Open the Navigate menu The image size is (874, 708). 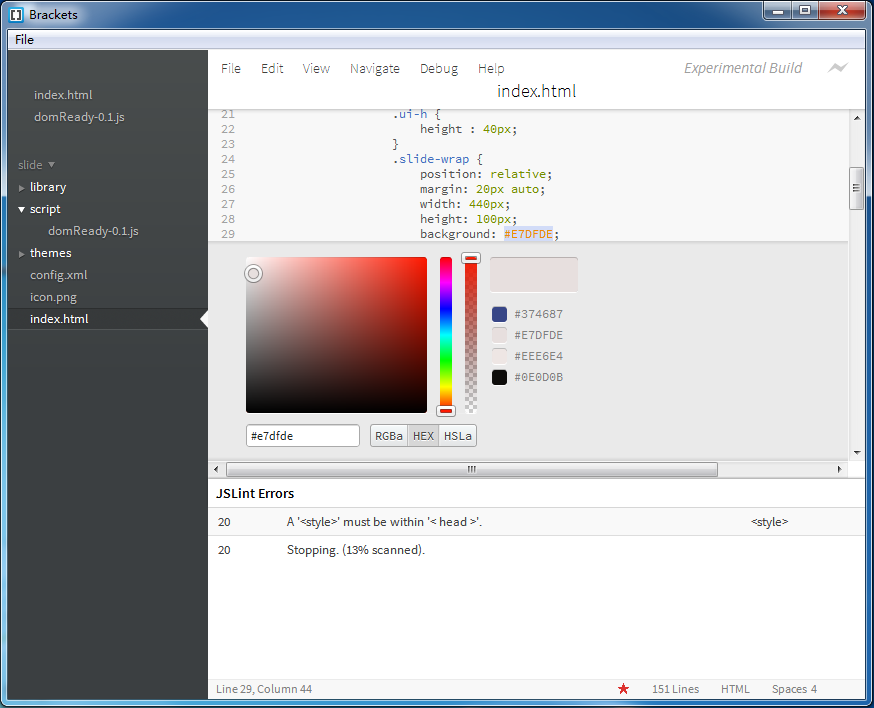point(374,69)
